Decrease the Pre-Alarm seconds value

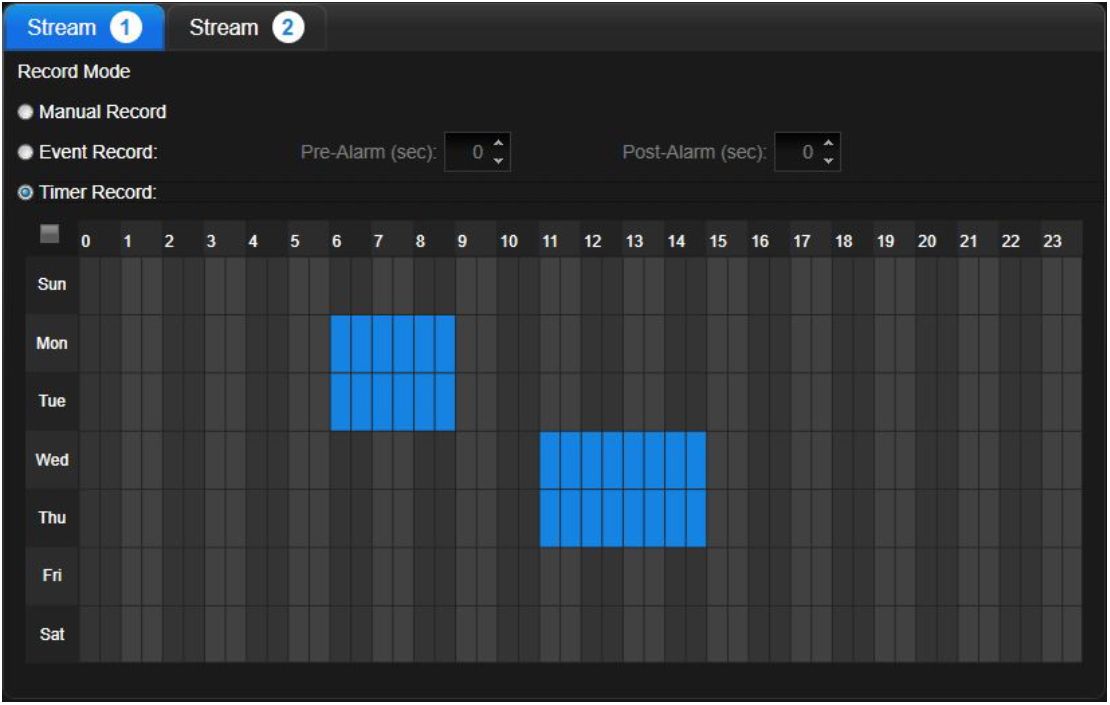coord(500,160)
